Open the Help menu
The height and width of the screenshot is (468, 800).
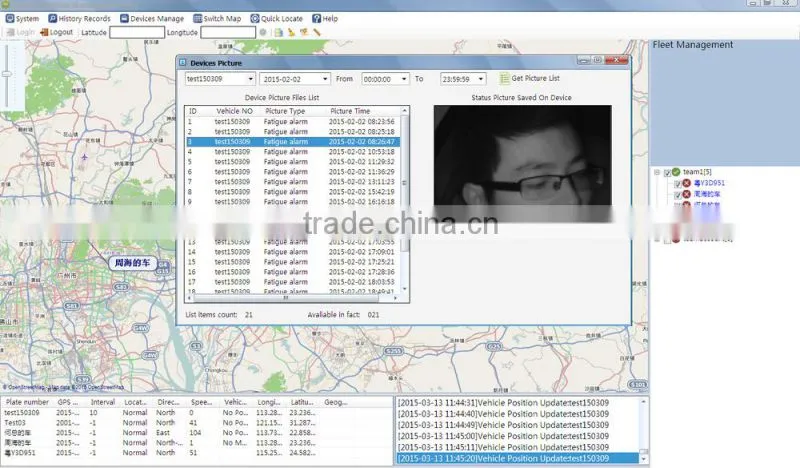[325, 18]
